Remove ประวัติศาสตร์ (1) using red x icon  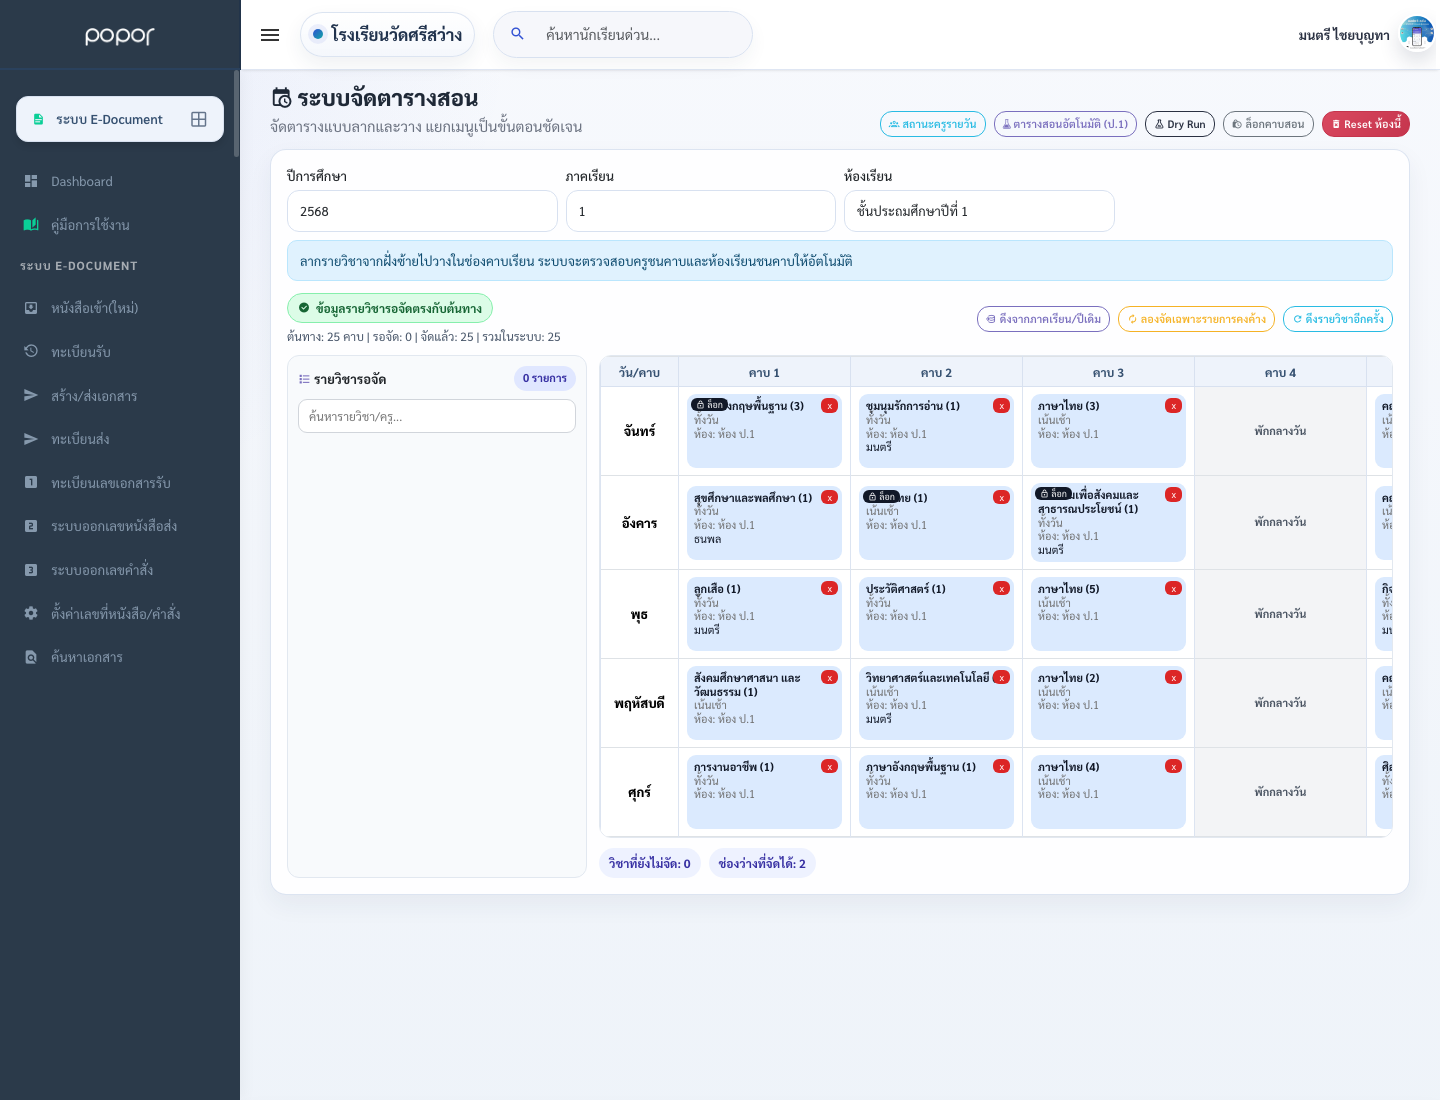pos(1001,589)
